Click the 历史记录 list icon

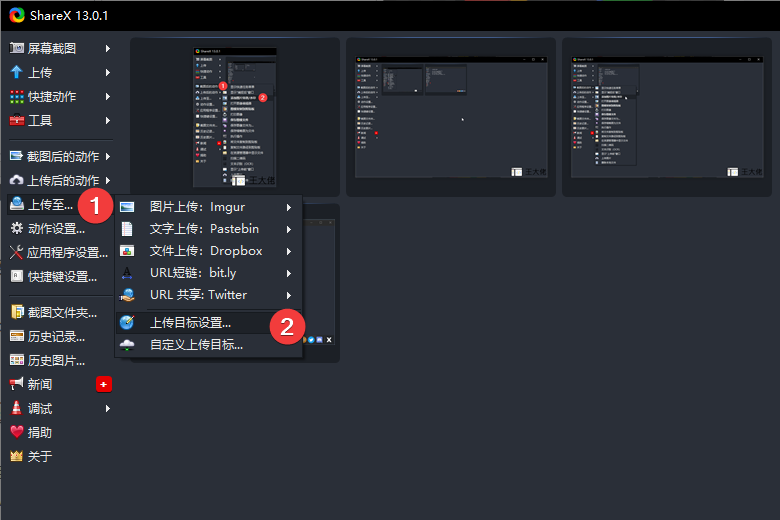[x=16, y=336]
